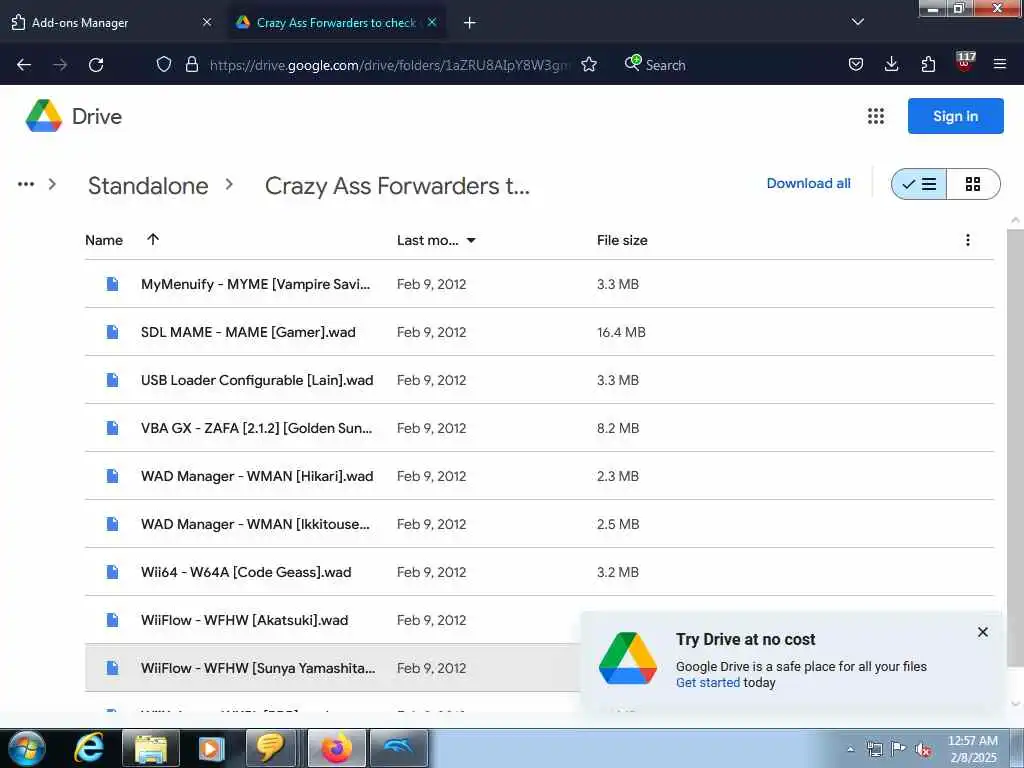Viewport: 1024px width, 768px height.
Task: Open the Standalone folder breadcrumb
Action: point(148,186)
